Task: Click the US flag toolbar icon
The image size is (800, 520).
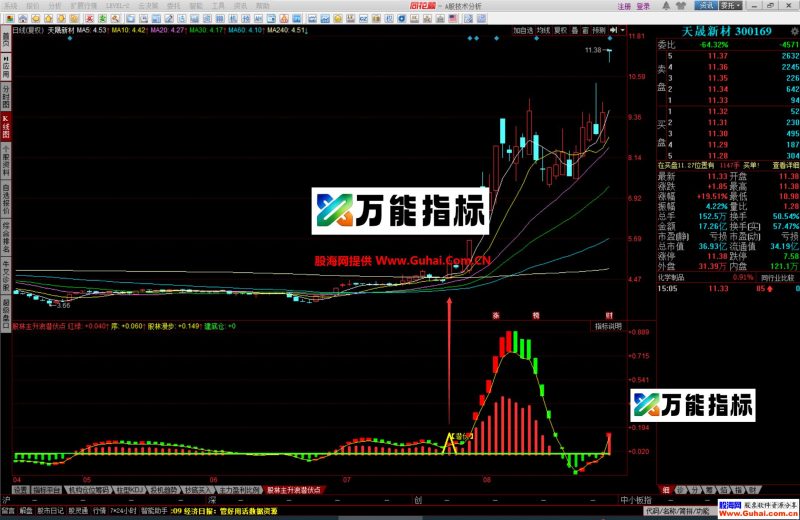Action: (x=452, y=19)
